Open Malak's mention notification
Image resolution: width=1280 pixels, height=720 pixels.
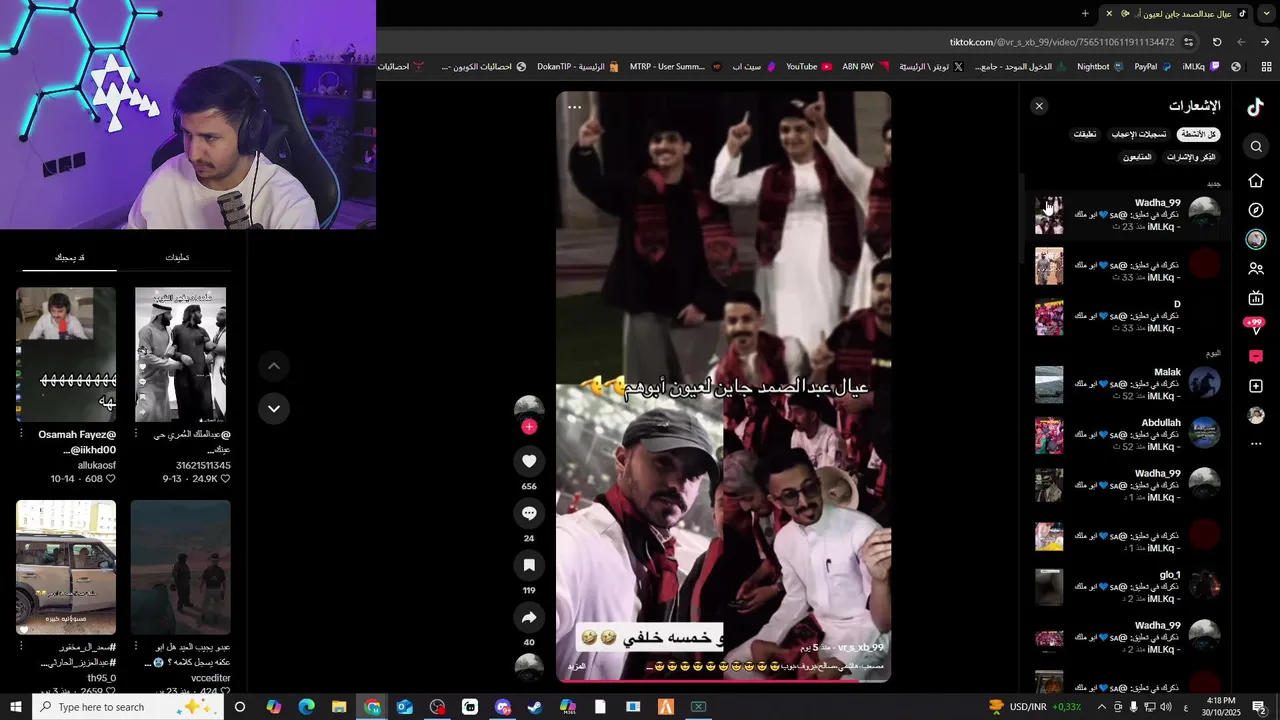point(1127,384)
